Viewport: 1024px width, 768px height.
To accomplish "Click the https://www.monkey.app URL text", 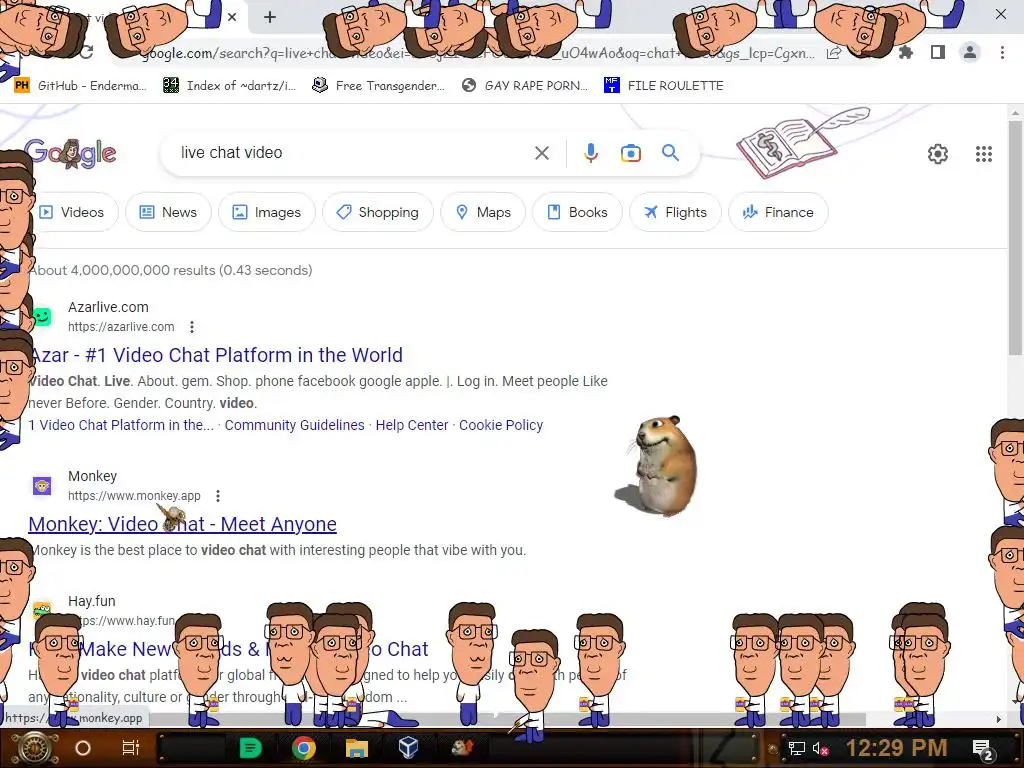I will click(x=135, y=496).
